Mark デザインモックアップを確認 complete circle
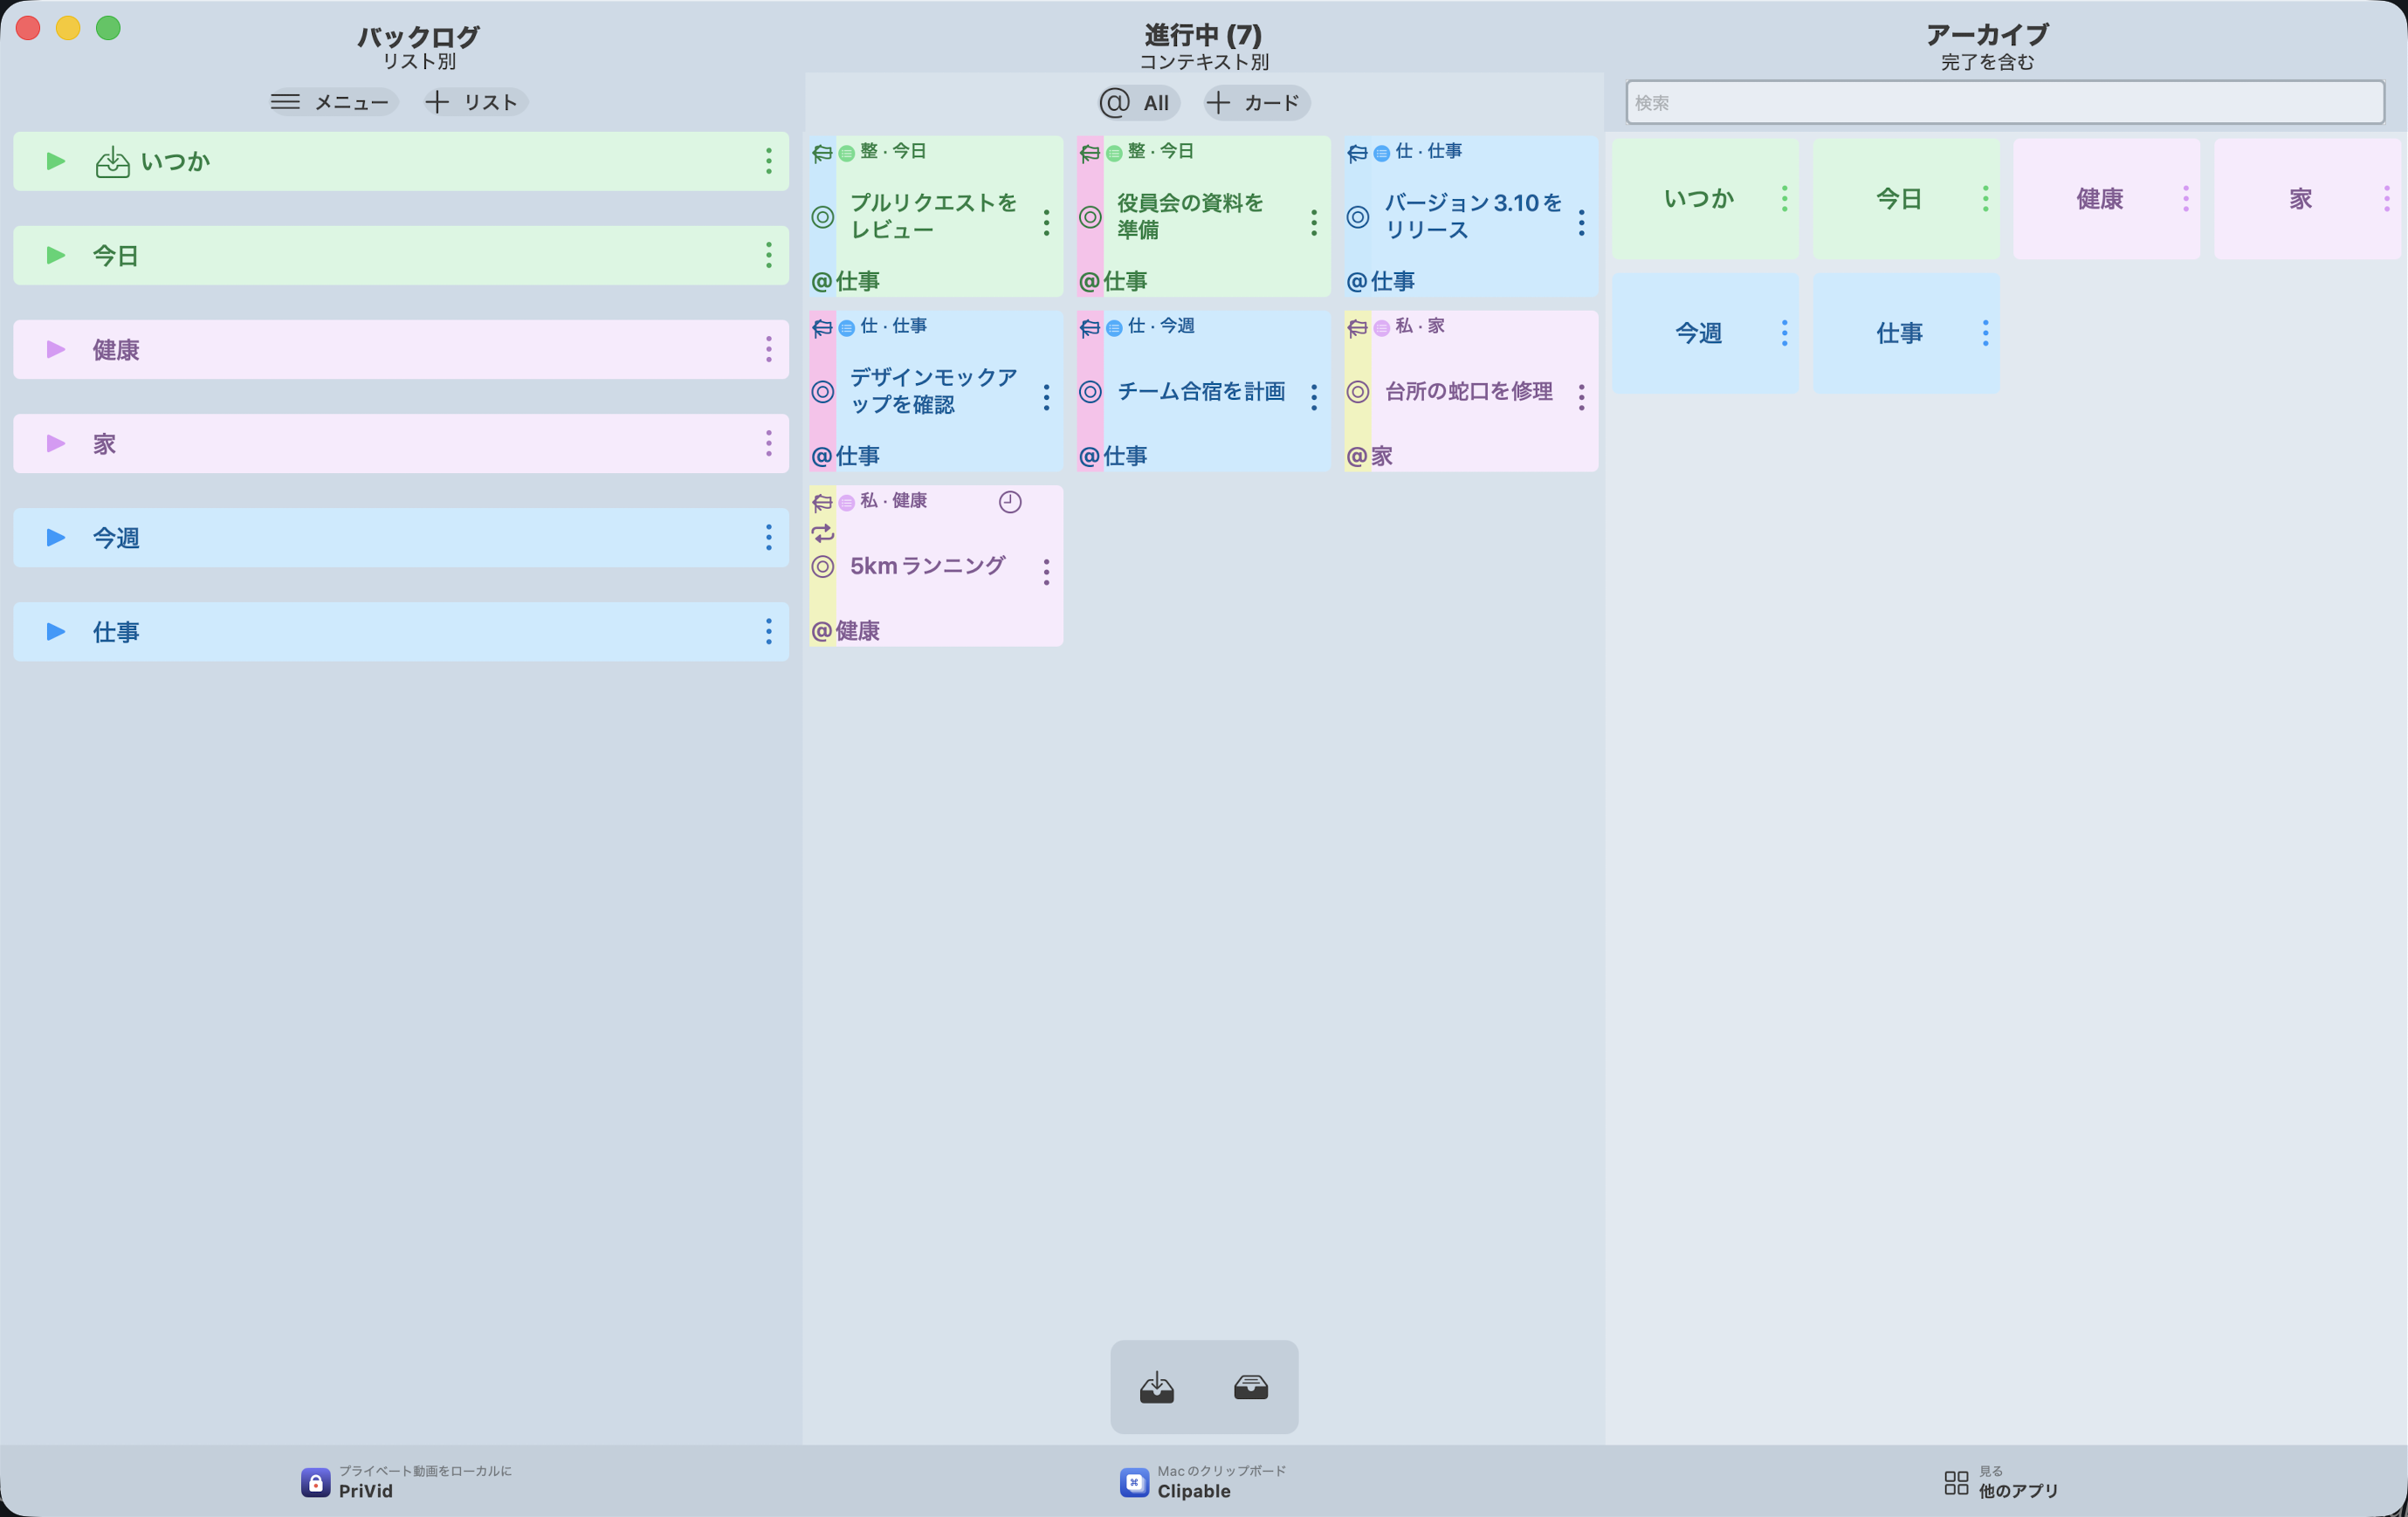Image resolution: width=2408 pixels, height=1517 pixels. [822, 392]
